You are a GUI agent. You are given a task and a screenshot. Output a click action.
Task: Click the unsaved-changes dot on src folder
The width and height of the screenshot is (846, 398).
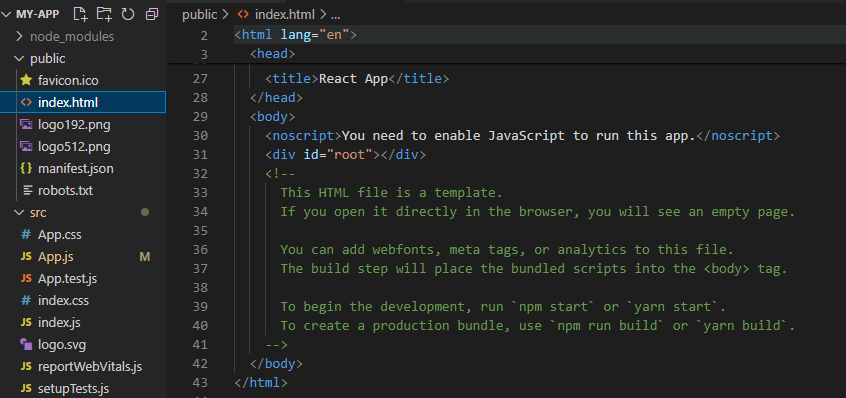pos(145,212)
